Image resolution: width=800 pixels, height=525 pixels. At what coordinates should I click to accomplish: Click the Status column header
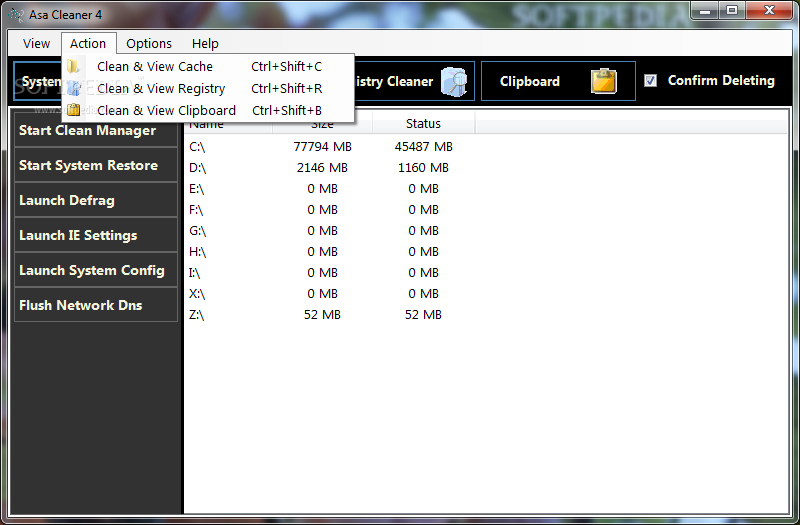point(423,124)
